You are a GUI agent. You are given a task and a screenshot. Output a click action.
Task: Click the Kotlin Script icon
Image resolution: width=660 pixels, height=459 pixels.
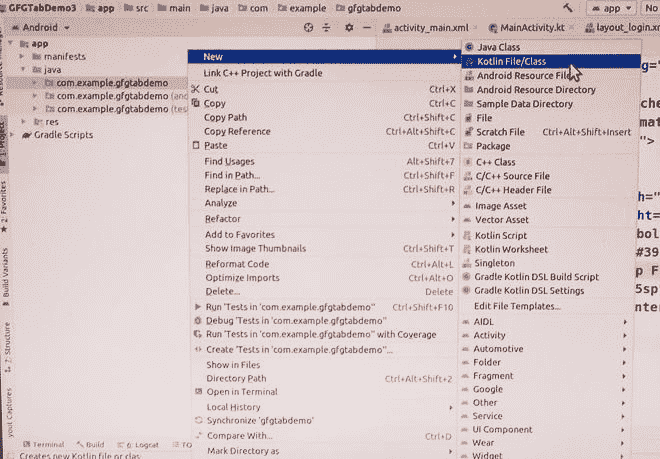click(x=467, y=235)
